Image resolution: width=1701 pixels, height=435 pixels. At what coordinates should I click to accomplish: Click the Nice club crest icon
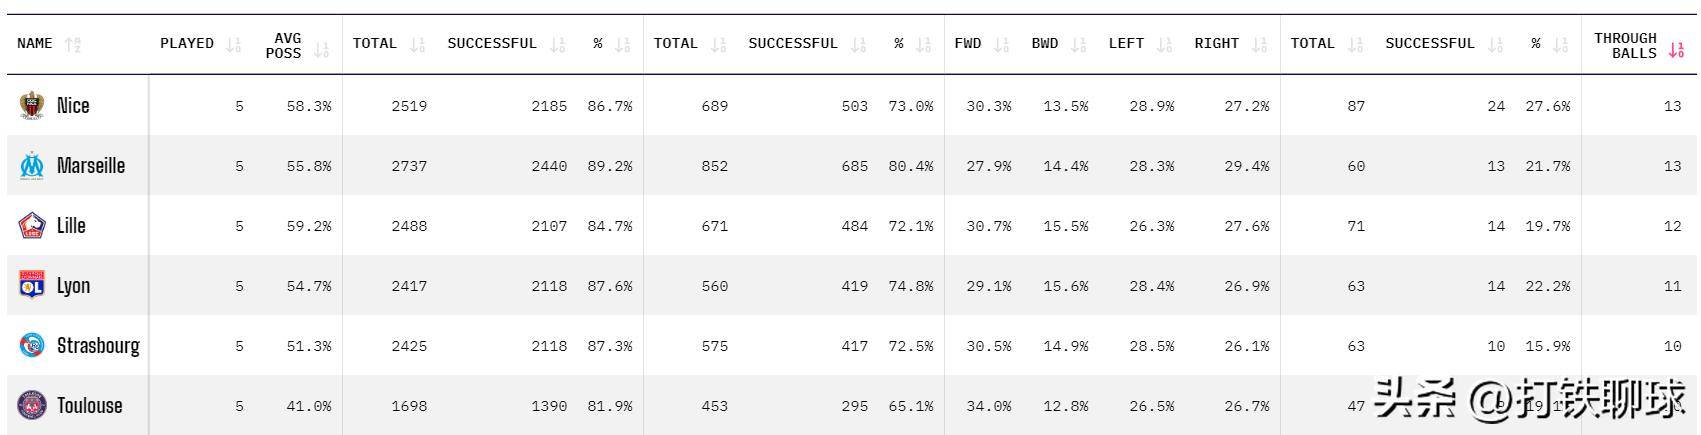point(32,105)
